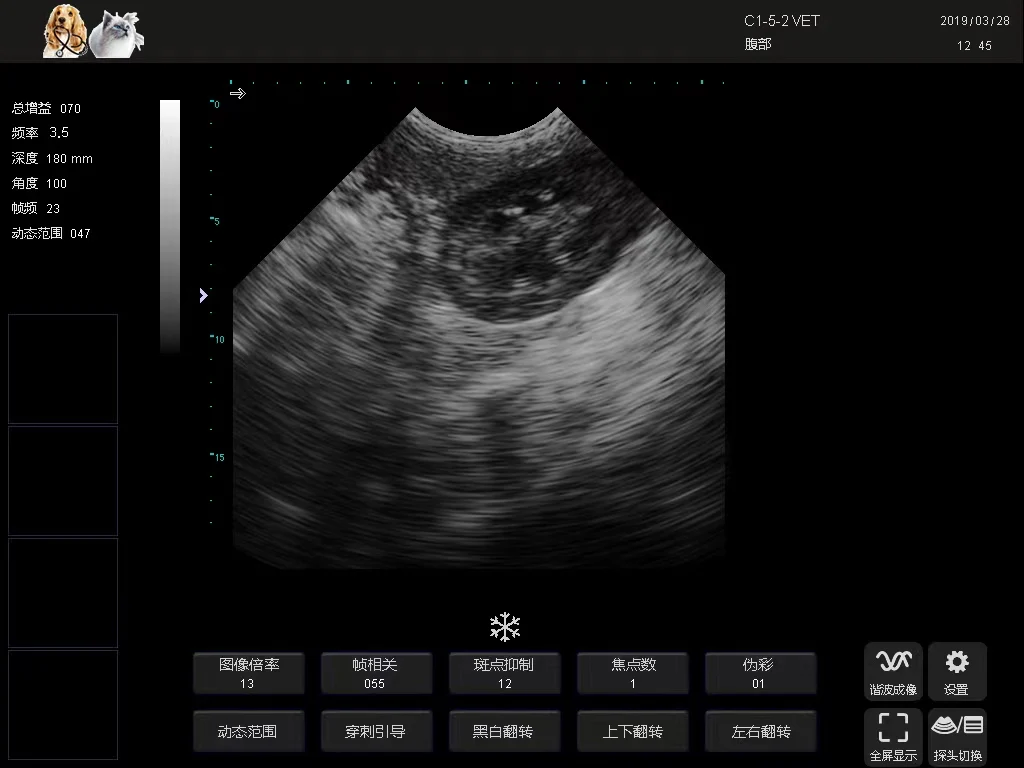Click the ultrasound scan image
Viewport: 1024px width, 768px height.
pyautogui.click(x=479, y=338)
